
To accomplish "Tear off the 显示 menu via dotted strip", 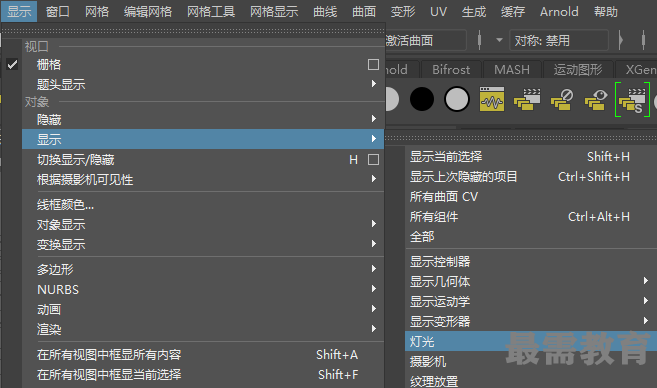I will click(193, 31).
